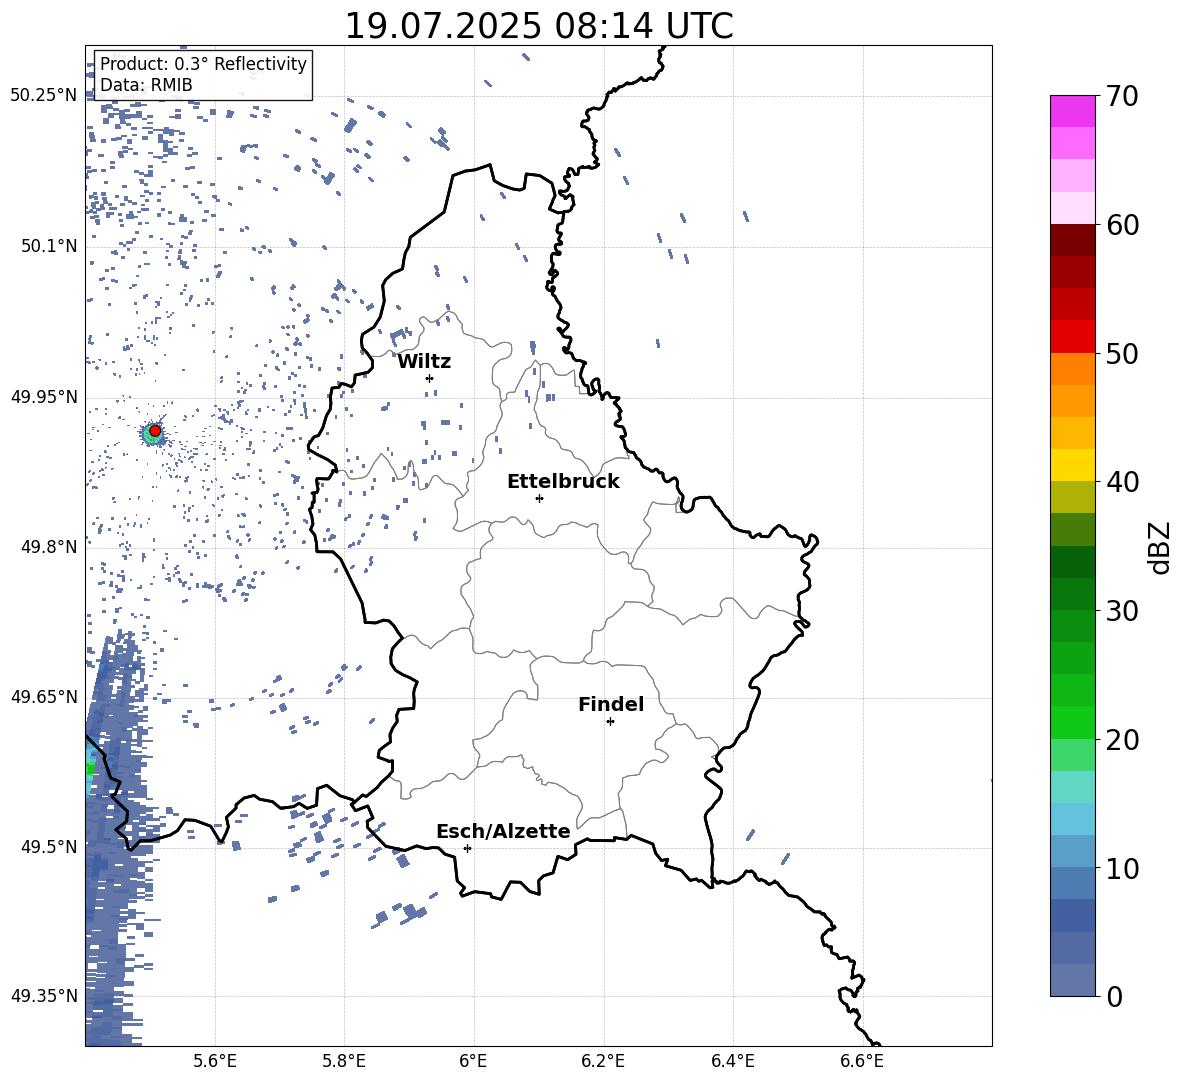Click the 5.6°E longitude label
Viewport: 1184px width, 1081px height.
click(x=215, y=1061)
